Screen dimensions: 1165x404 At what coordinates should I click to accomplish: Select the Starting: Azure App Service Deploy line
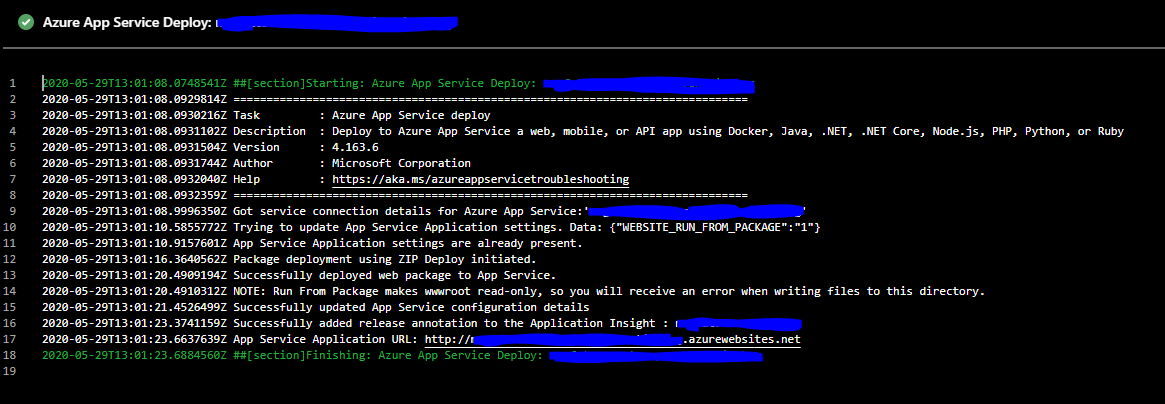tap(398, 83)
